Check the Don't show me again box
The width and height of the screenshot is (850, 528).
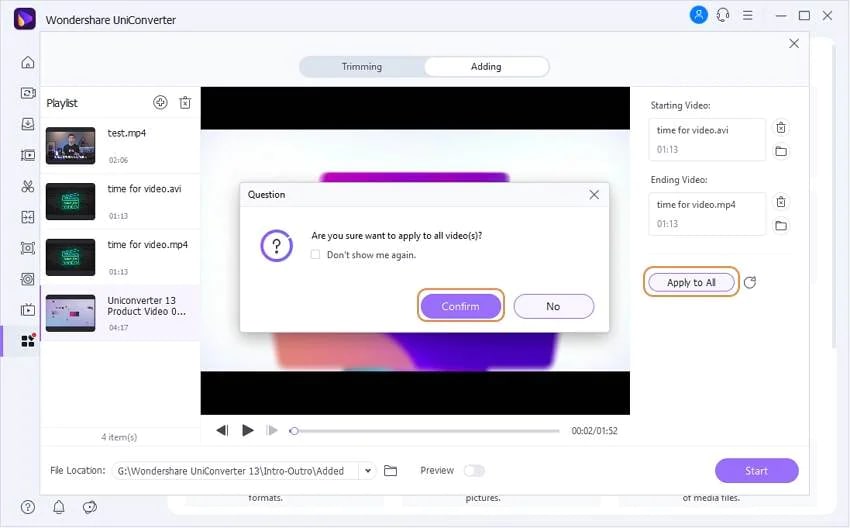(x=315, y=254)
